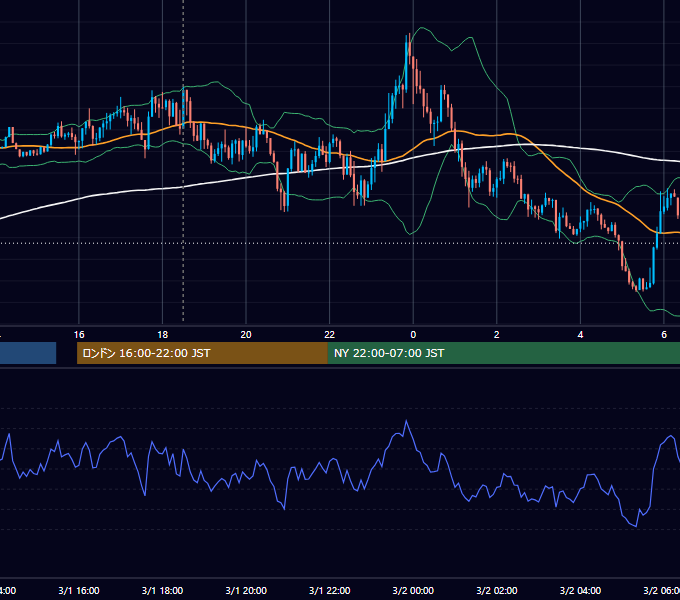Click the blue session bar before London

(x=28, y=353)
